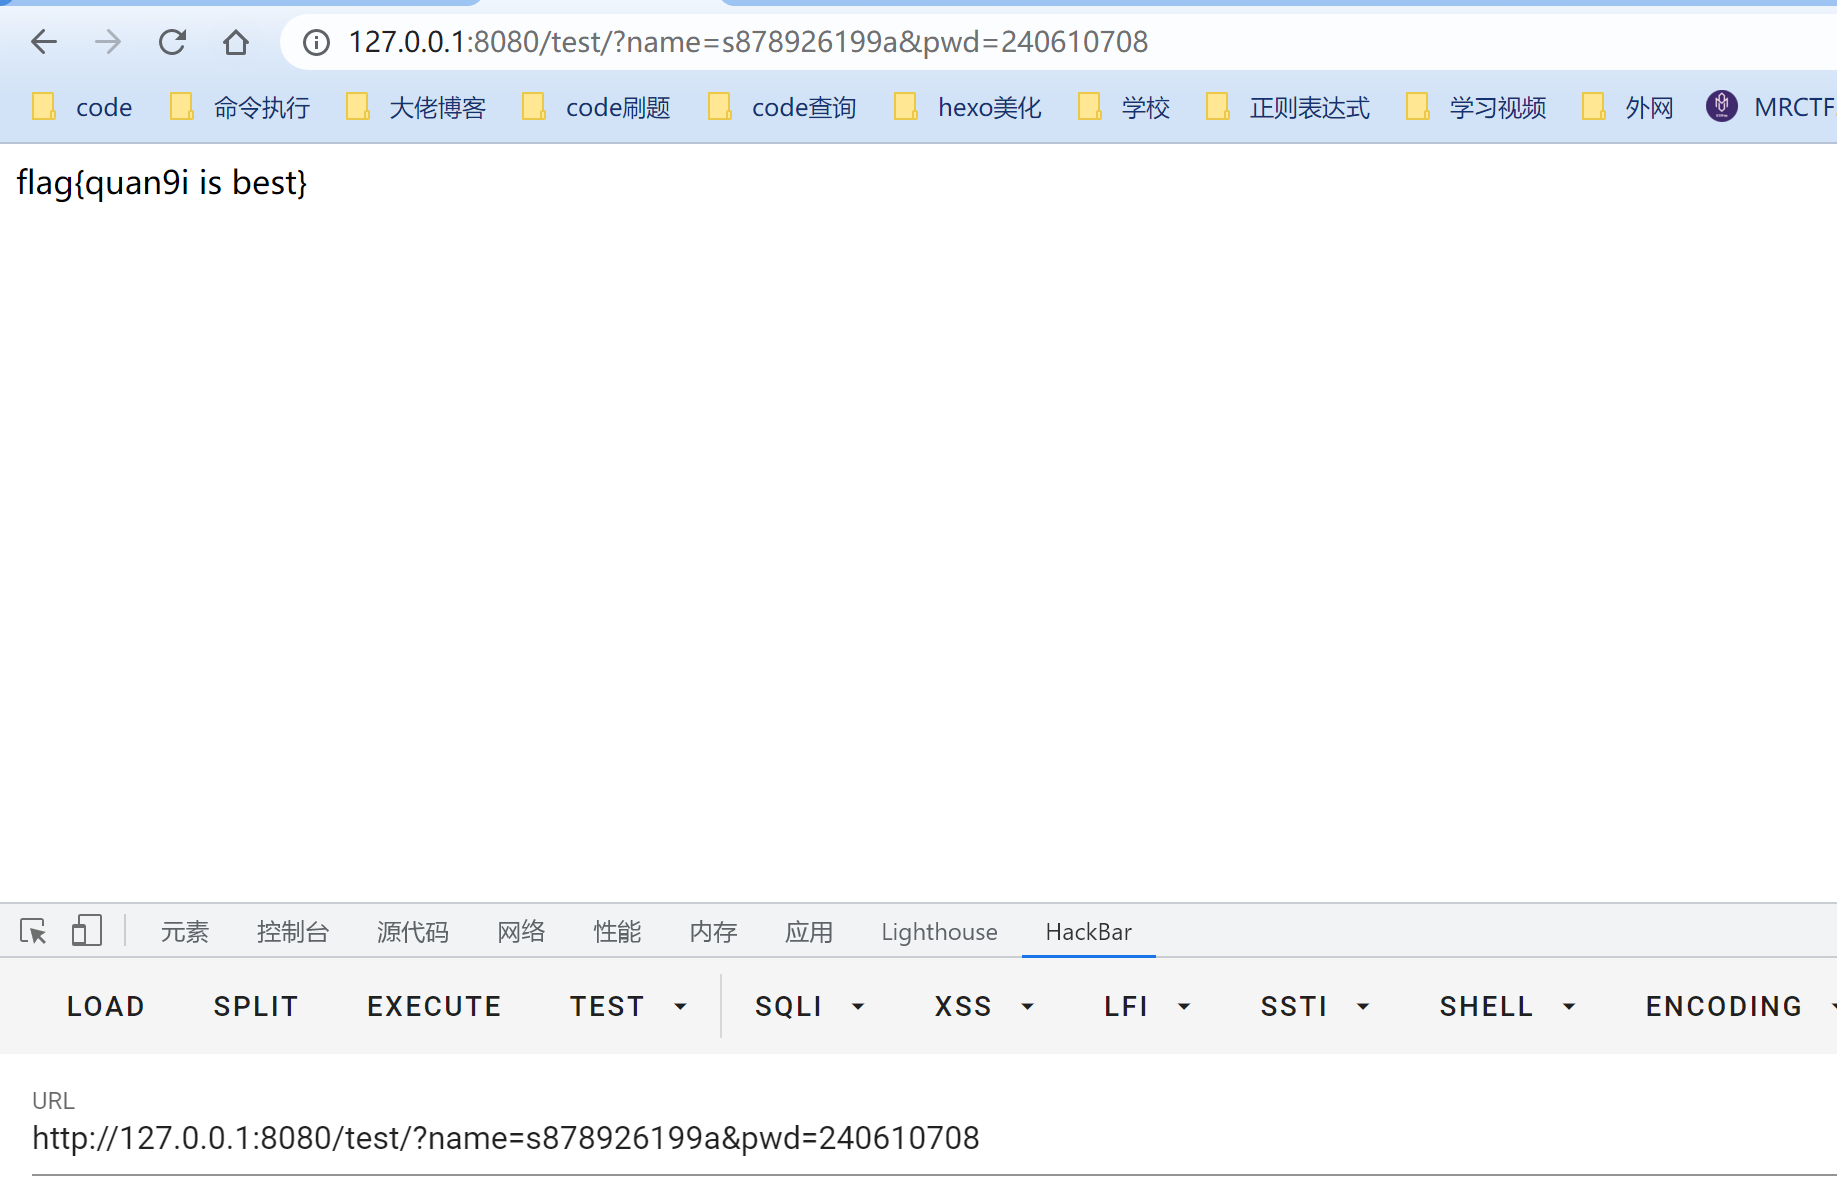Viewport: 1837px width, 1195px height.
Task: Open the '学习视频' bookmark folder
Action: pyautogui.click(x=1475, y=107)
